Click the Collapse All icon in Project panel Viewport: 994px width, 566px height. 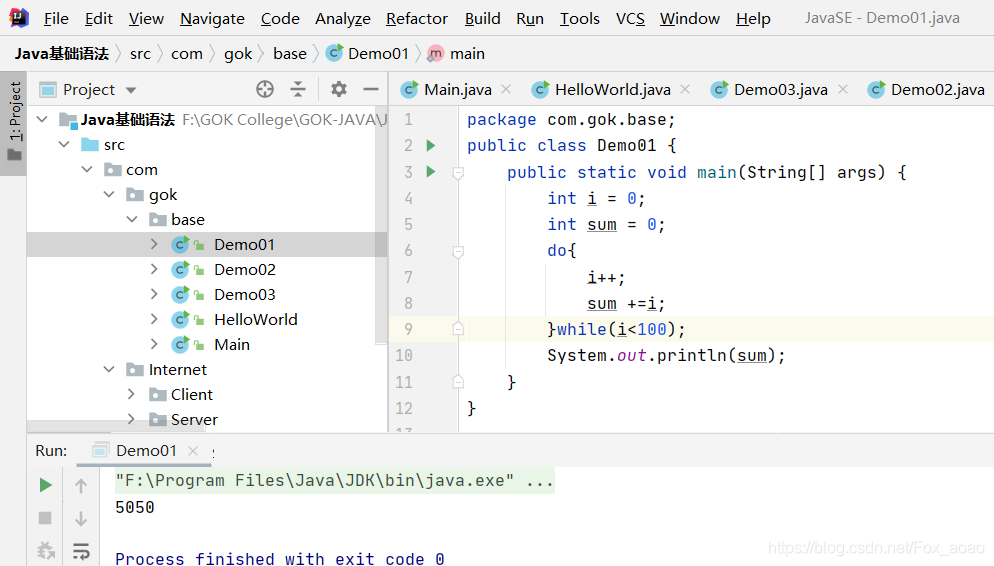click(x=298, y=89)
